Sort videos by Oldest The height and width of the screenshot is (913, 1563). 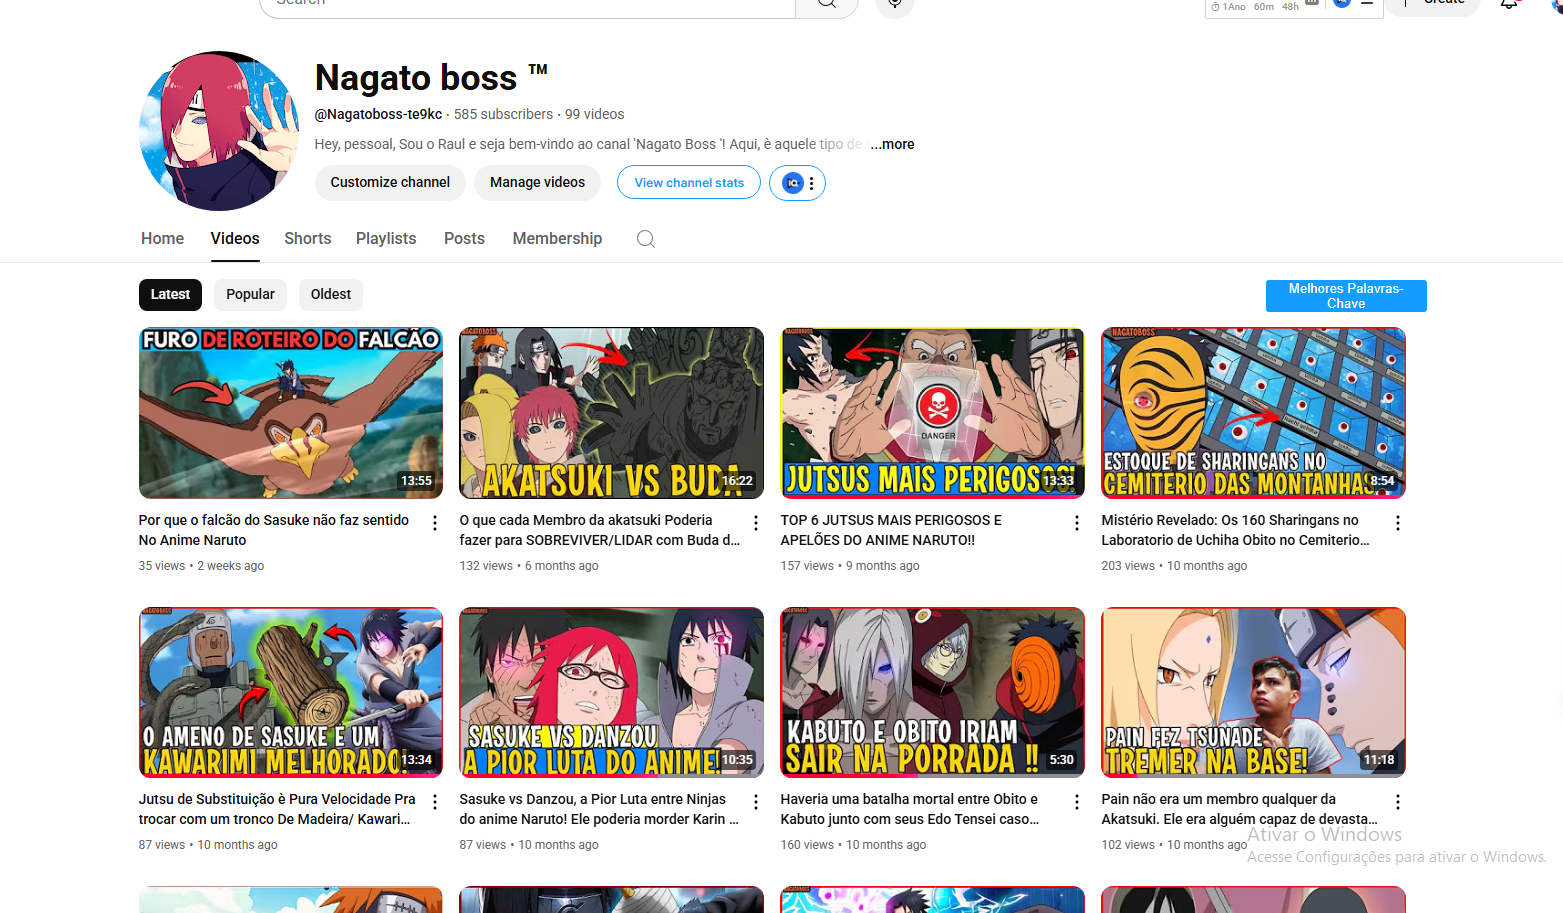331,294
